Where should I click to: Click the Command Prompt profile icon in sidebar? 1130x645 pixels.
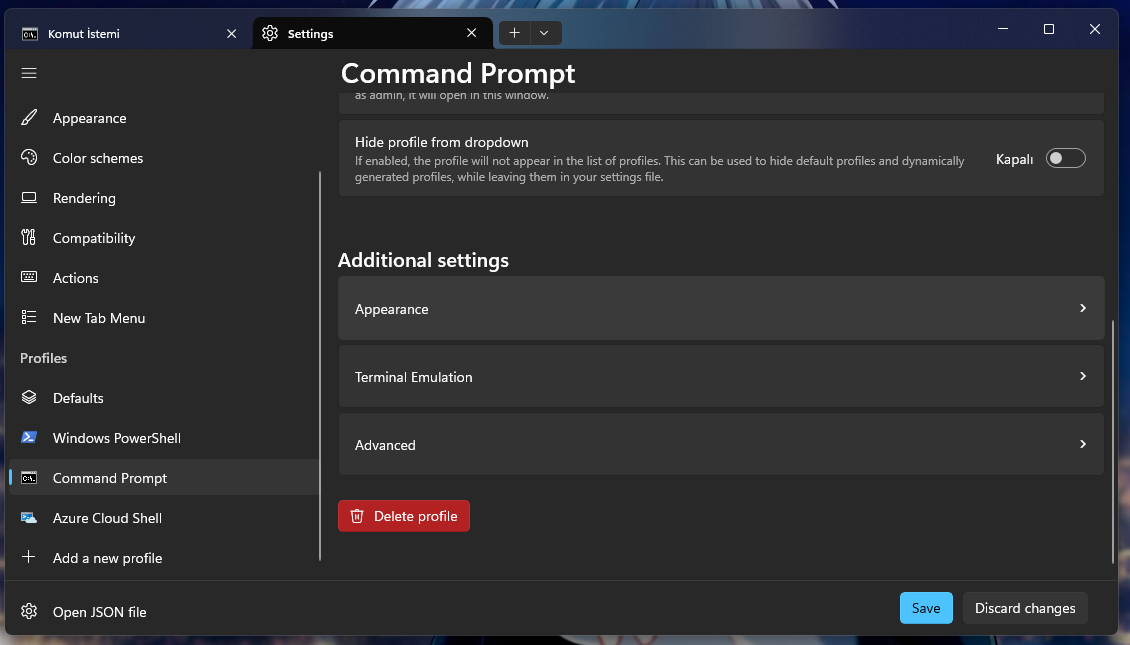29,478
